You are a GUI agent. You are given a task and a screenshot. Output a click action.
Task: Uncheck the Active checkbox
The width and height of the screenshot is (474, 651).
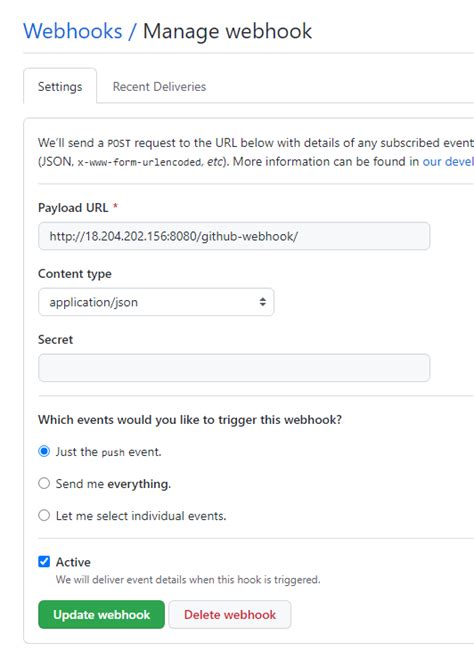[44, 562]
